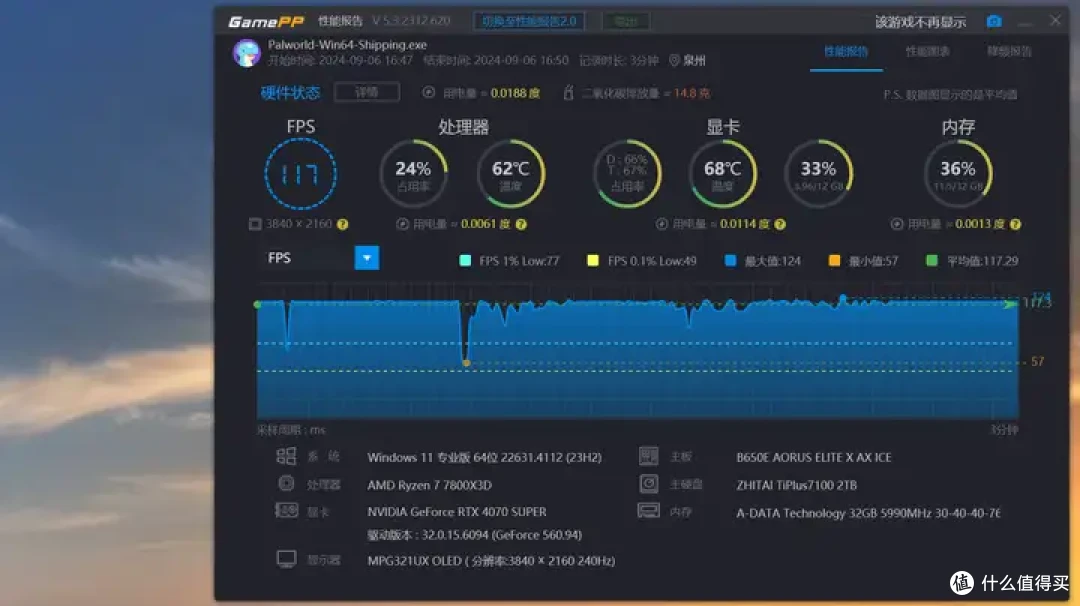This screenshot has height=606, width=1080.
Task: Click the AMD Ryzen 7 7800X3D text
Action: (429, 485)
